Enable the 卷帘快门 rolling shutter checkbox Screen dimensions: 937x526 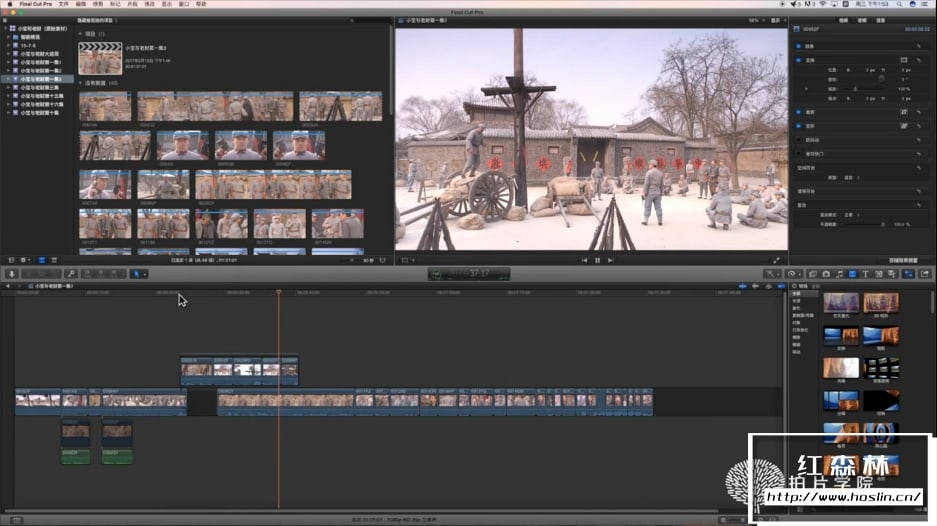(798, 154)
